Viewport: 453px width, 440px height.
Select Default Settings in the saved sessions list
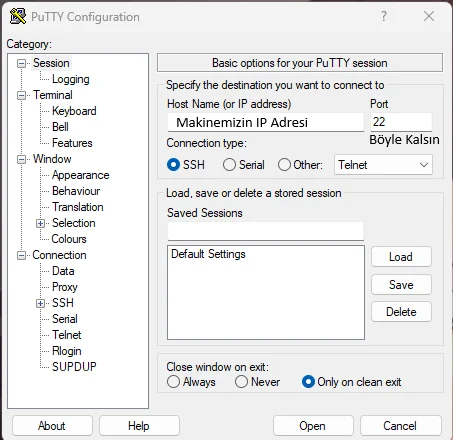pyautogui.click(x=208, y=254)
